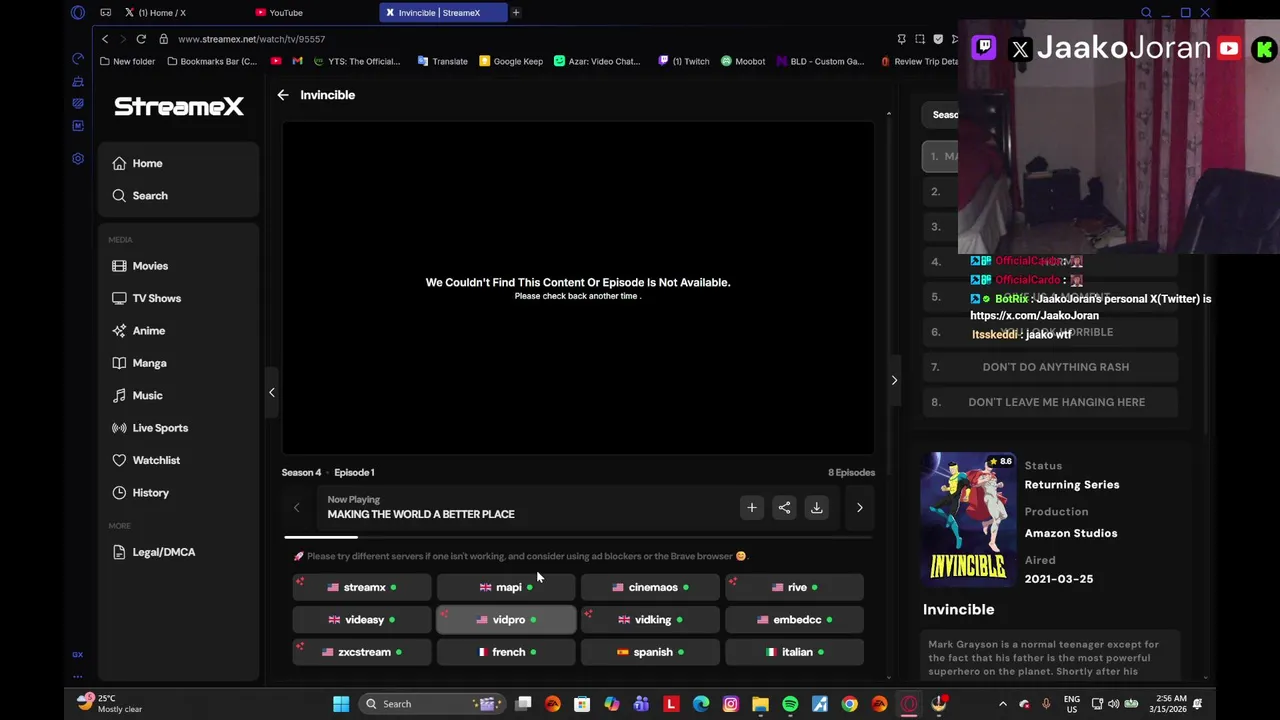Viewport: 1280px width, 720px height.
Task: Add episode to watchlist with plus icon
Action: point(752,508)
